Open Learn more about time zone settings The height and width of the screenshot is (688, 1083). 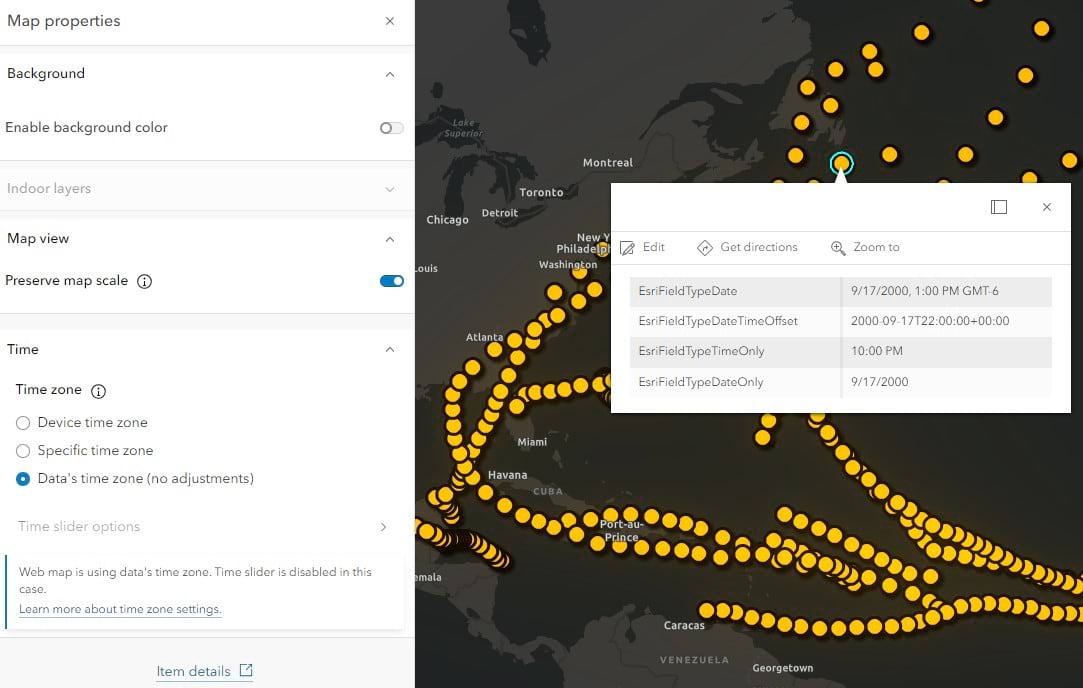tap(120, 609)
